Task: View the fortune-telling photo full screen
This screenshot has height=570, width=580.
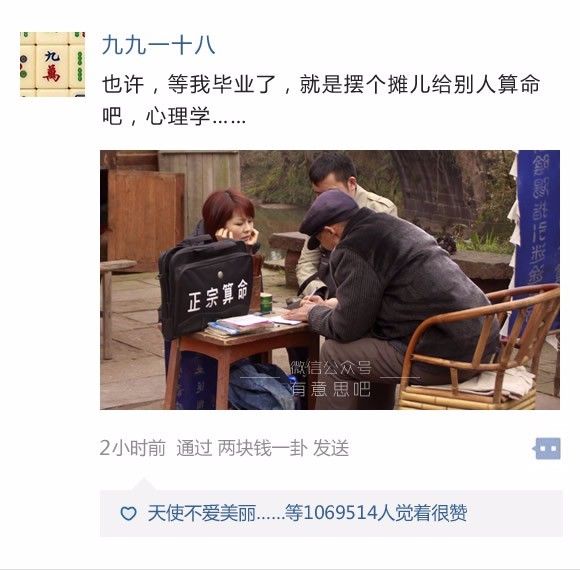Action: point(330,280)
